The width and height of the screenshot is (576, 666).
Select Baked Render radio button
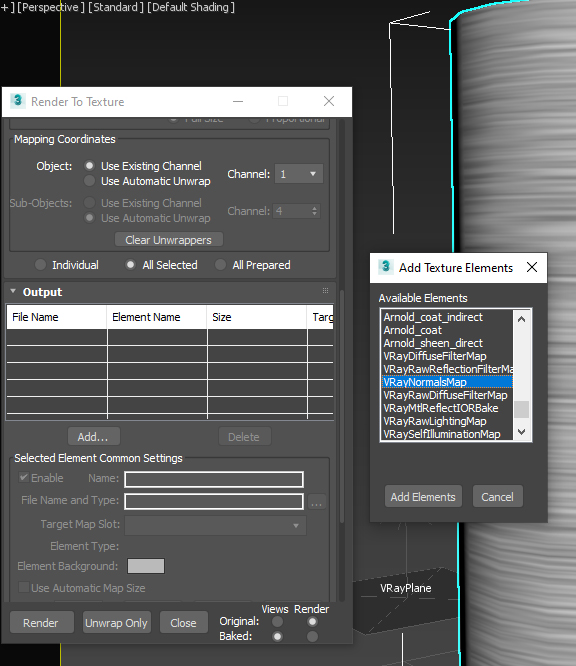pos(312,636)
